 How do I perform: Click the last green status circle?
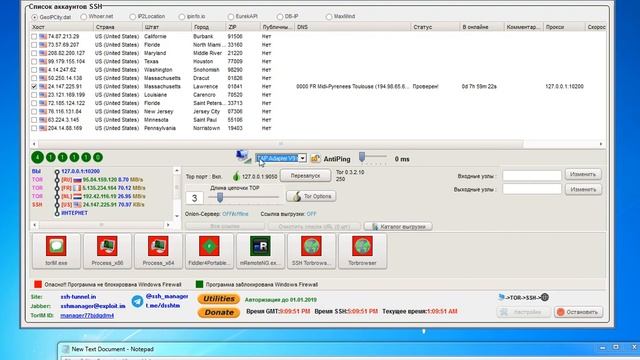coord(98,157)
